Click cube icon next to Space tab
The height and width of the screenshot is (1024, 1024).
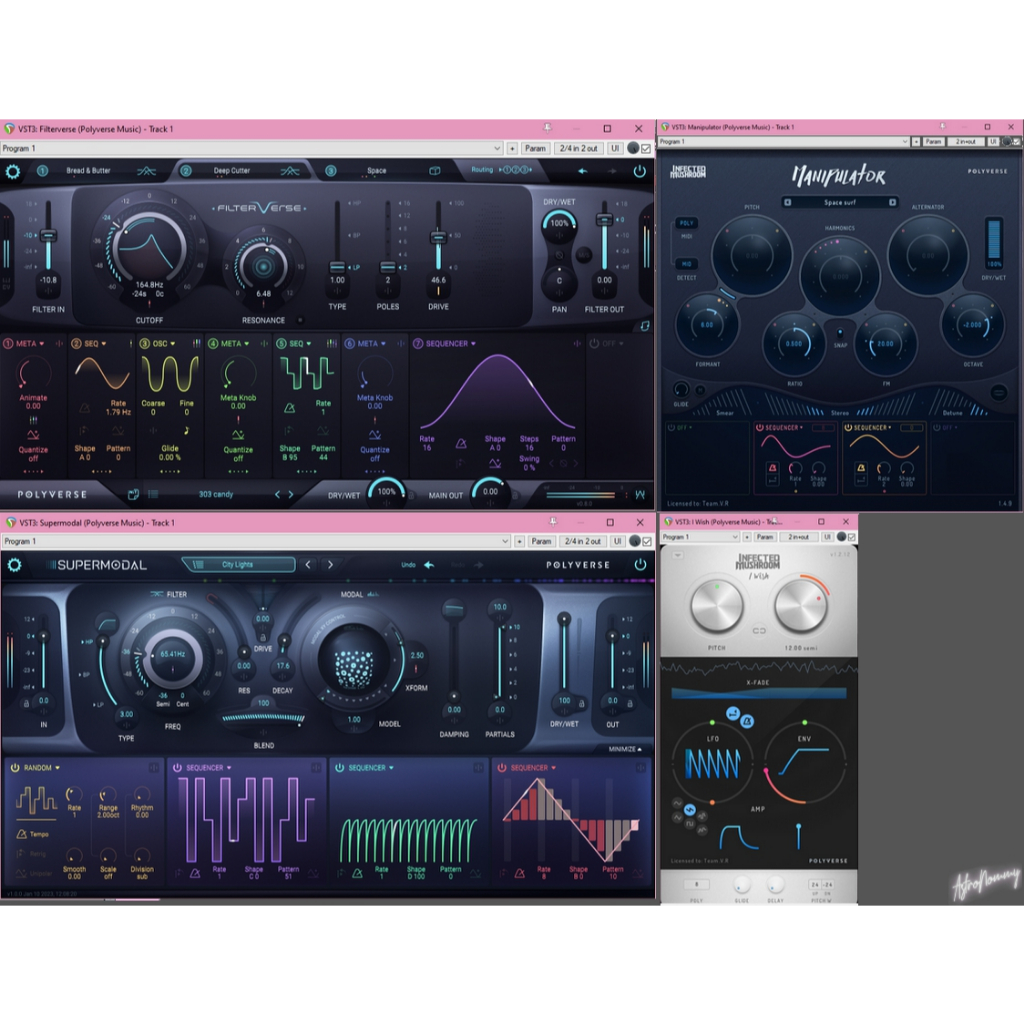434,171
